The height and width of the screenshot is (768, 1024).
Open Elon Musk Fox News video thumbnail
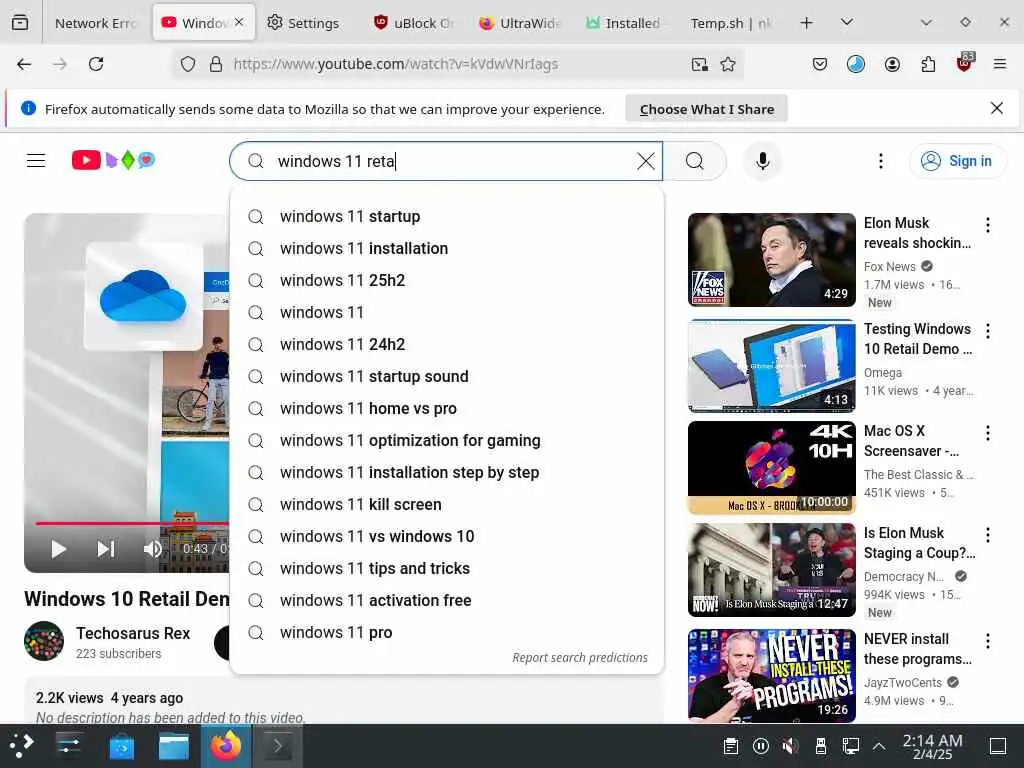click(771, 260)
